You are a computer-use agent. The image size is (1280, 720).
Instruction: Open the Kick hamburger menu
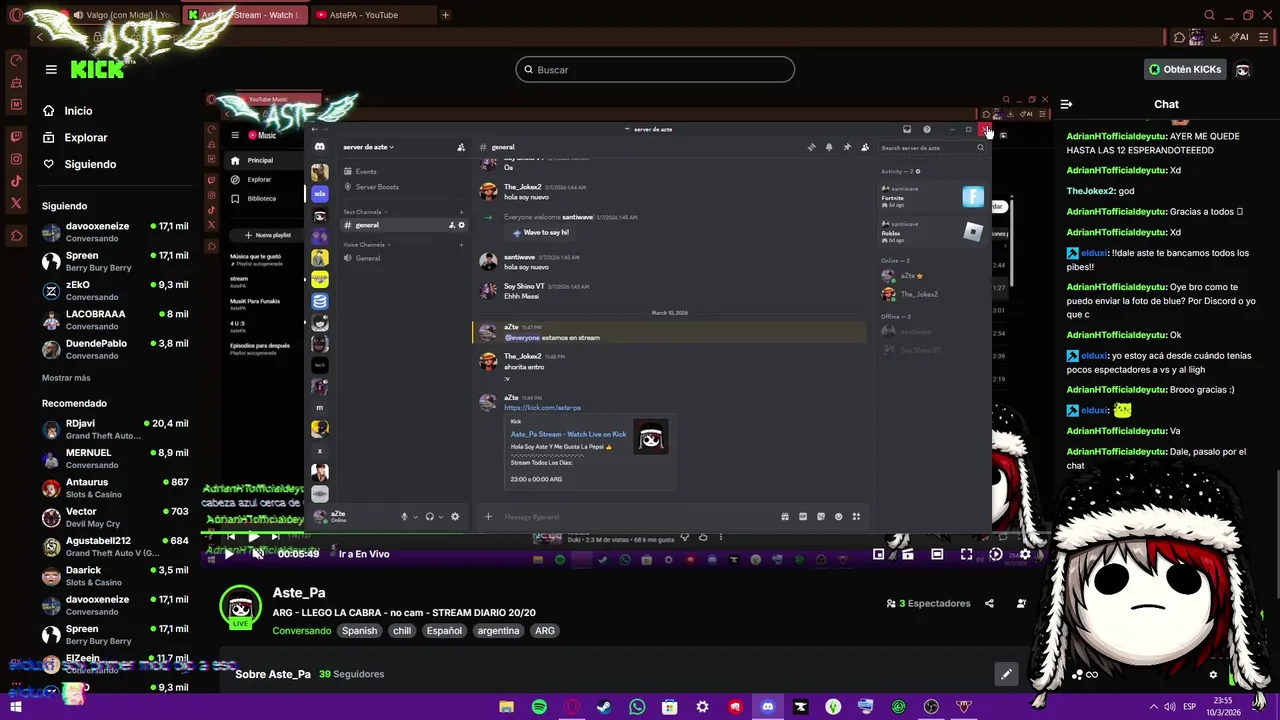(51, 69)
